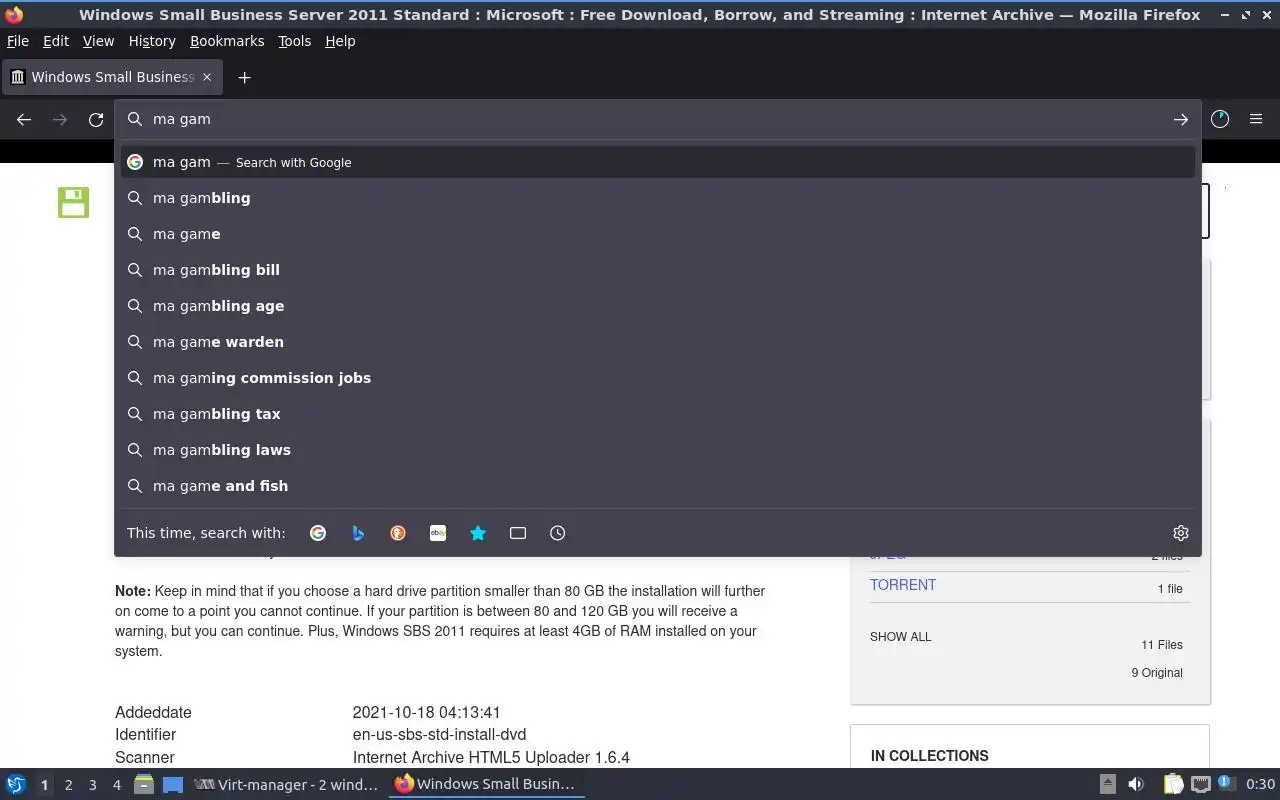The width and height of the screenshot is (1280, 800).
Task: Click '9 Original' count text
Action: tap(1157, 673)
